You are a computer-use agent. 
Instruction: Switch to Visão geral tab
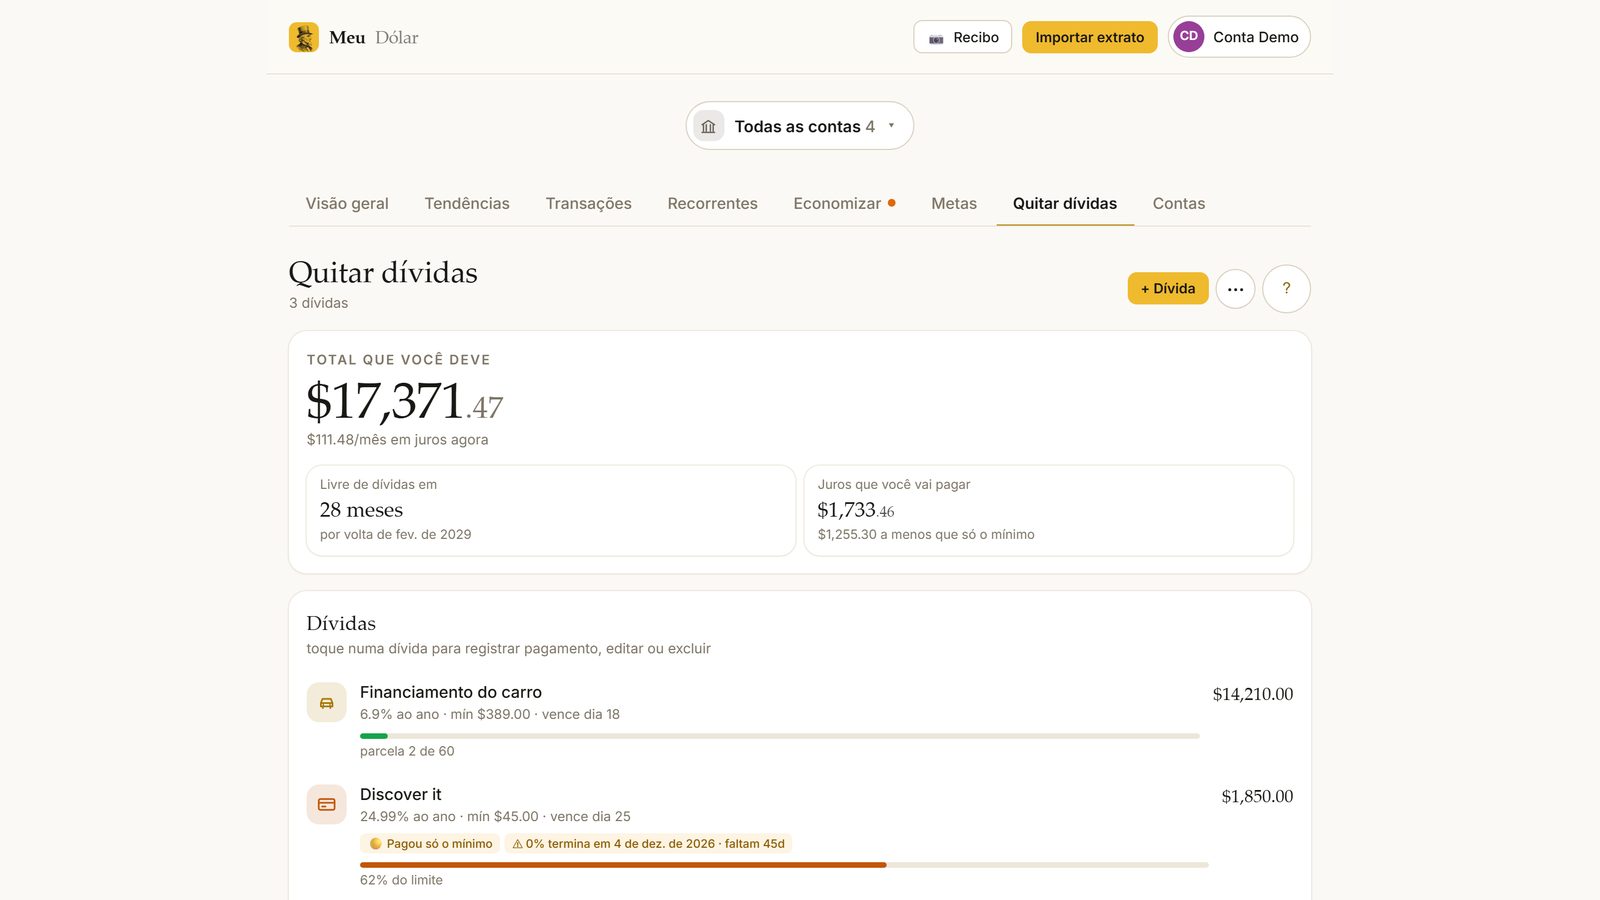pyautogui.click(x=347, y=203)
